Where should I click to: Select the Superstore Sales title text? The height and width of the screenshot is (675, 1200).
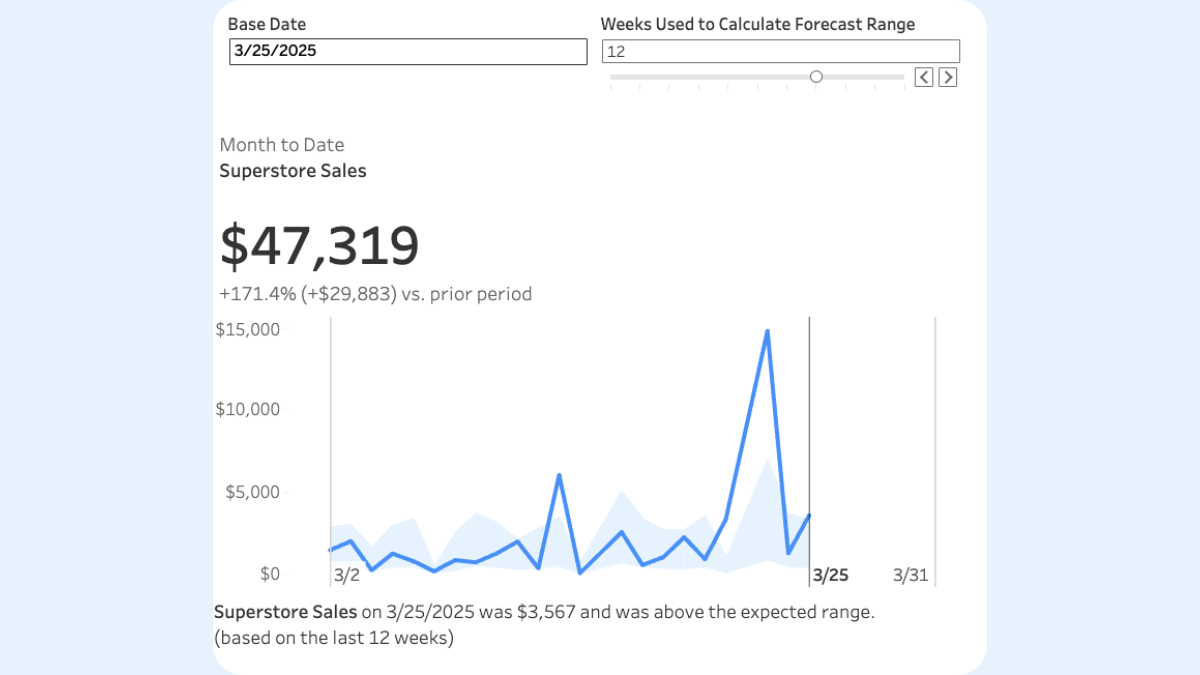(x=292, y=171)
